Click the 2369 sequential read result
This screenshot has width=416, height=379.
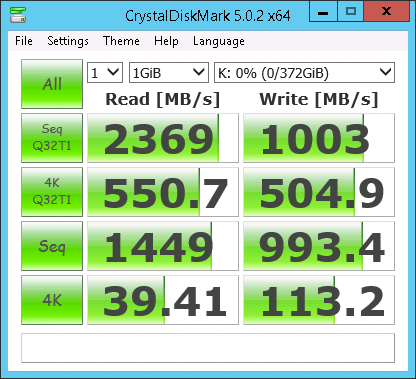click(163, 138)
